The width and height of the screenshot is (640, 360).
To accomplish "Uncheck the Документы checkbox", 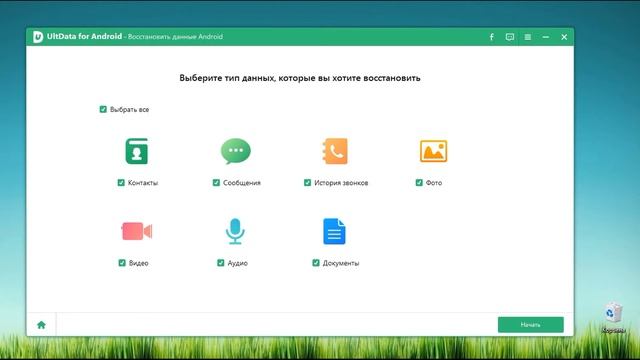I will click(316, 262).
